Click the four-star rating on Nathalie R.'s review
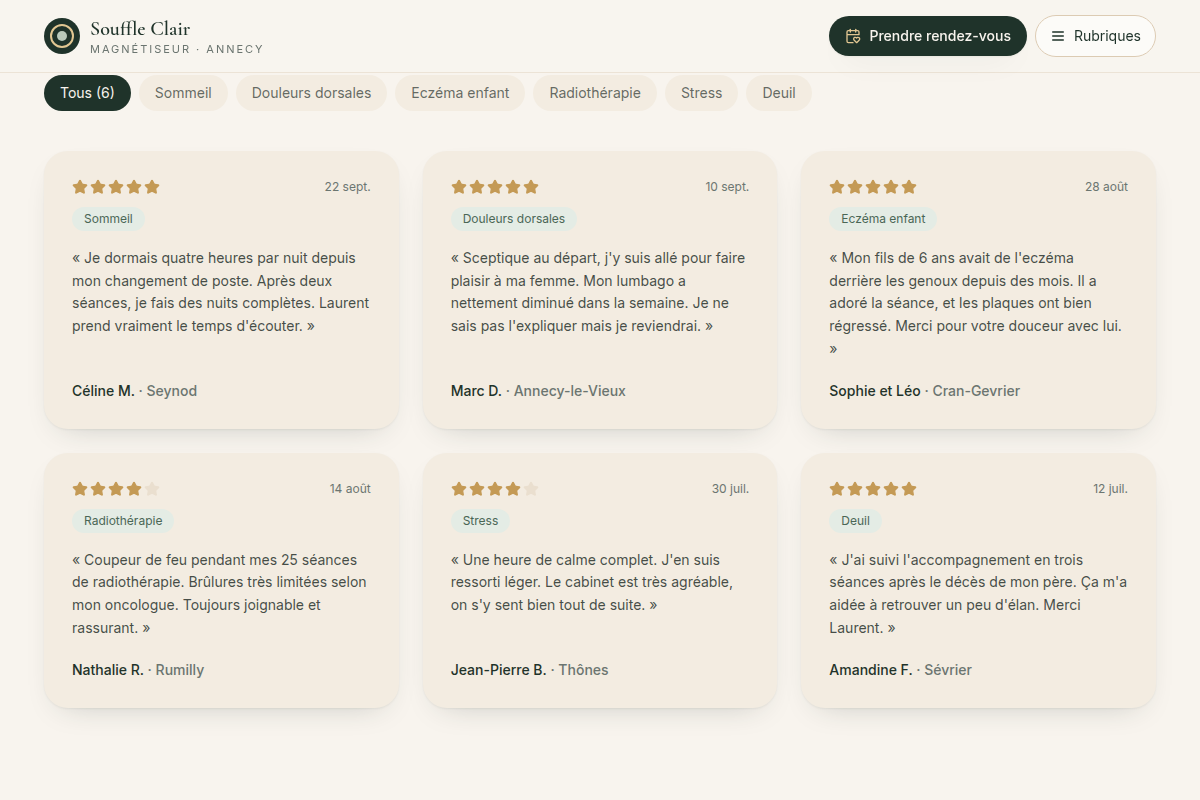Image resolution: width=1200 pixels, height=800 pixels. point(116,489)
